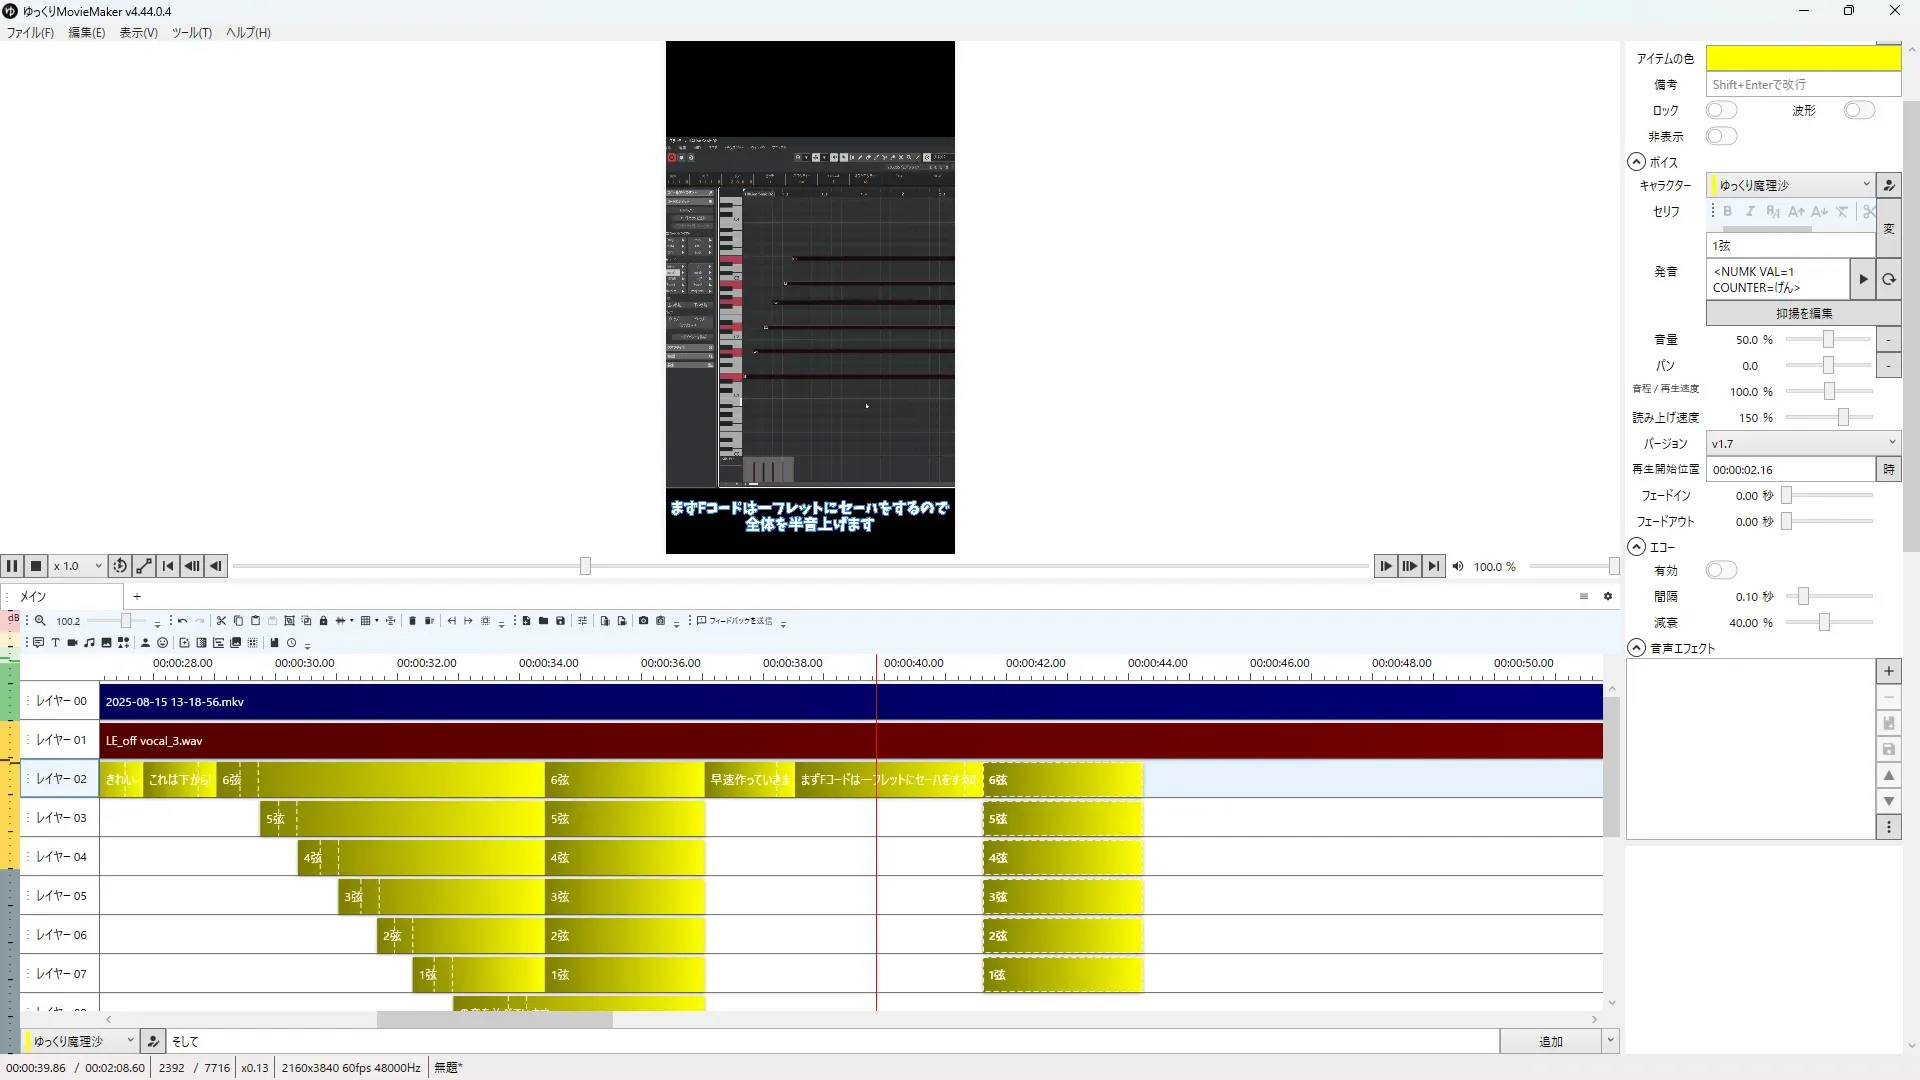Click the save project floppy icon

tap(560, 621)
